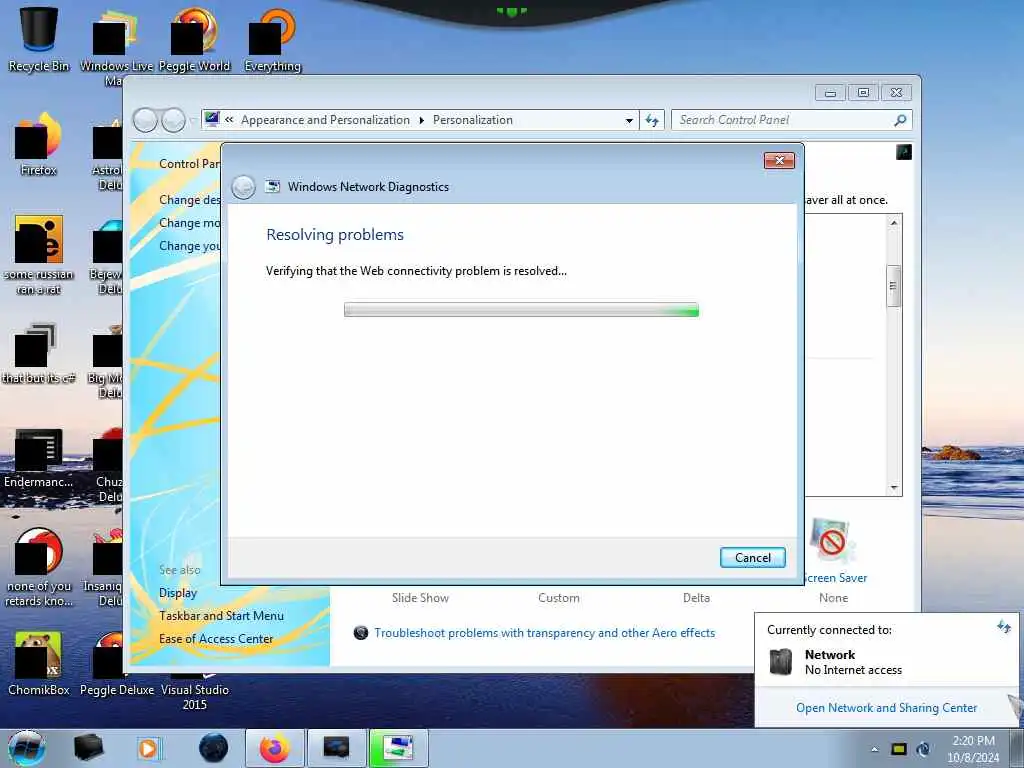The width and height of the screenshot is (1024, 768).
Task: Show hidden tray icons arrow
Action: tap(874, 749)
